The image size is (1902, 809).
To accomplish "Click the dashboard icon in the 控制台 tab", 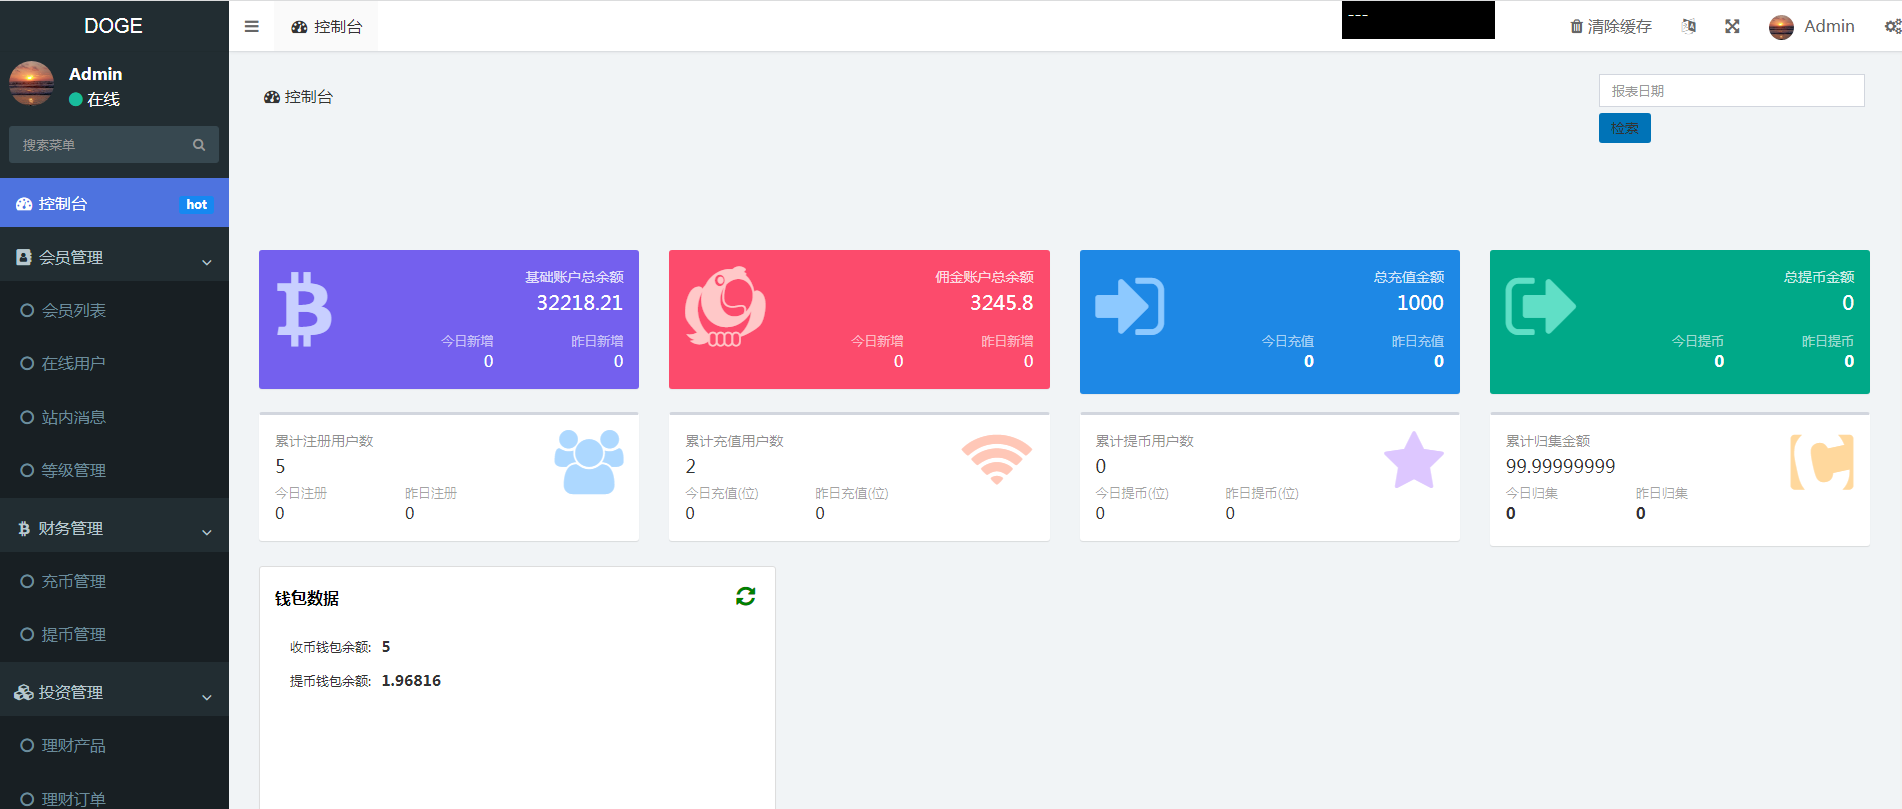I will (299, 27).
